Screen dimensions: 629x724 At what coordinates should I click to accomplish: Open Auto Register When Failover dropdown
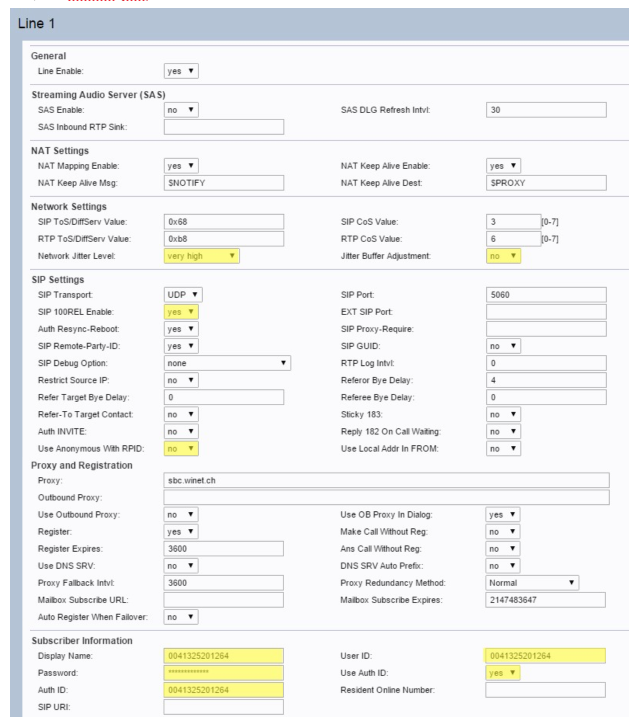(x=181, y=617)
